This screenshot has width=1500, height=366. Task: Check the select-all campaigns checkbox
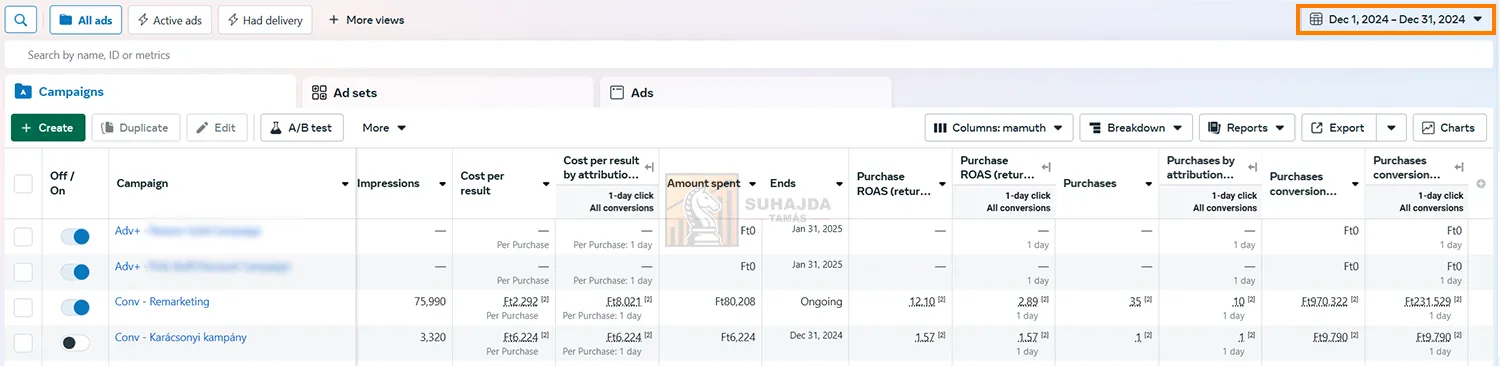click(23, 184)
